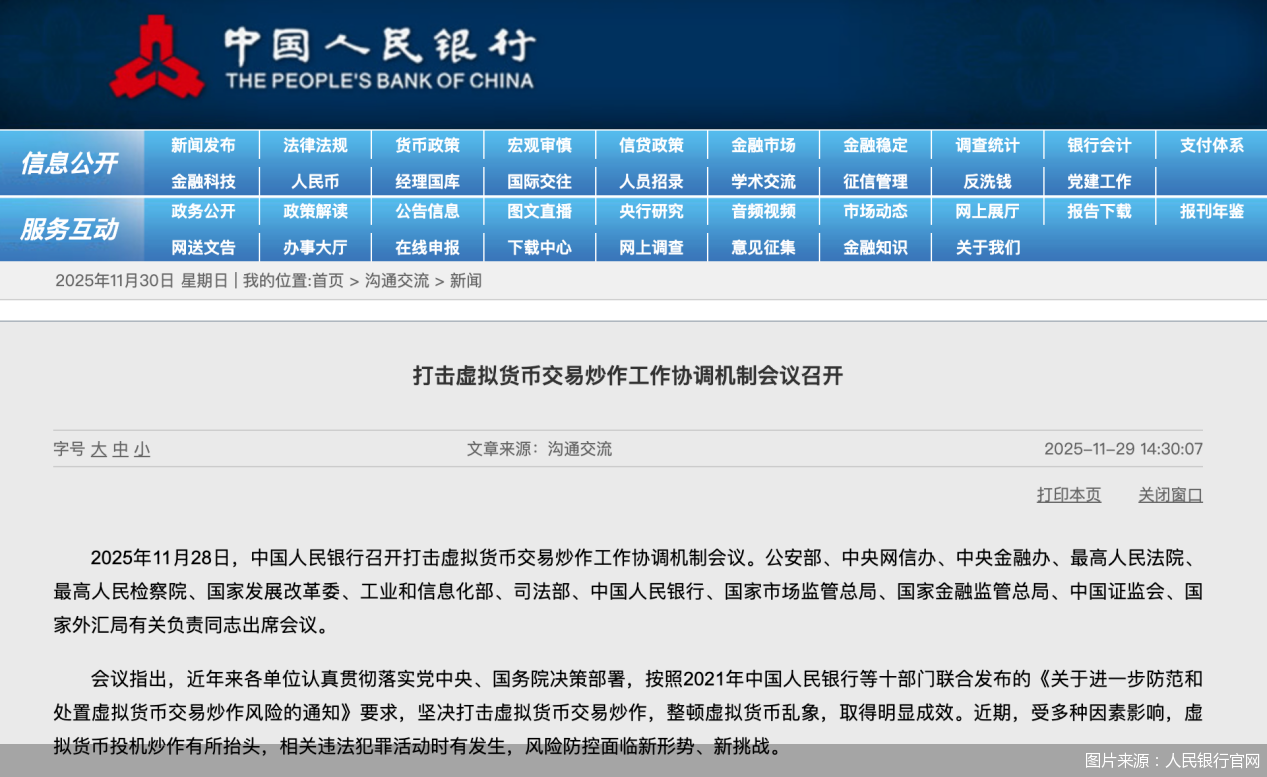Set font size to 中
Viewport: 1267px width, 777px height.
click(119, 450)
